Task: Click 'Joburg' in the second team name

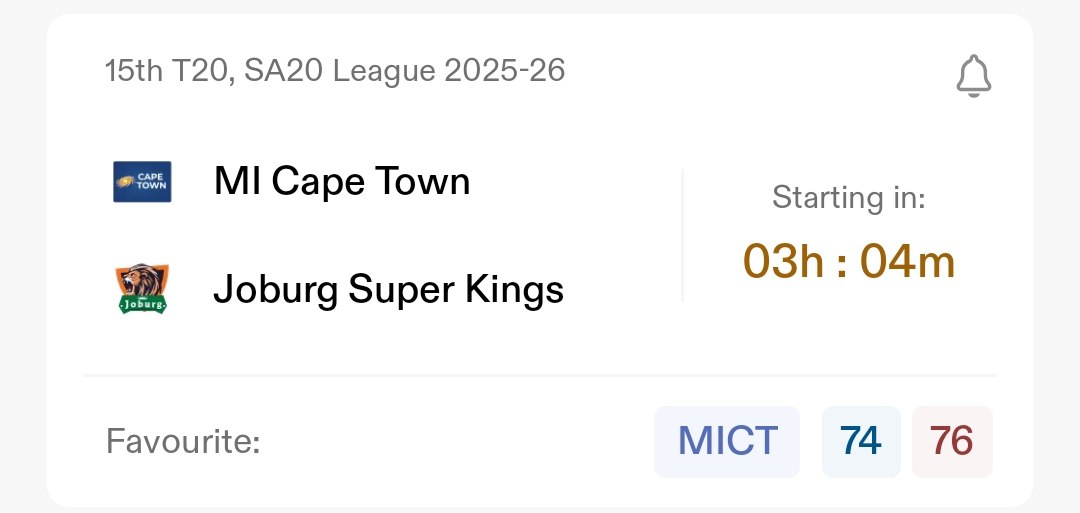Action: (275, 290)
